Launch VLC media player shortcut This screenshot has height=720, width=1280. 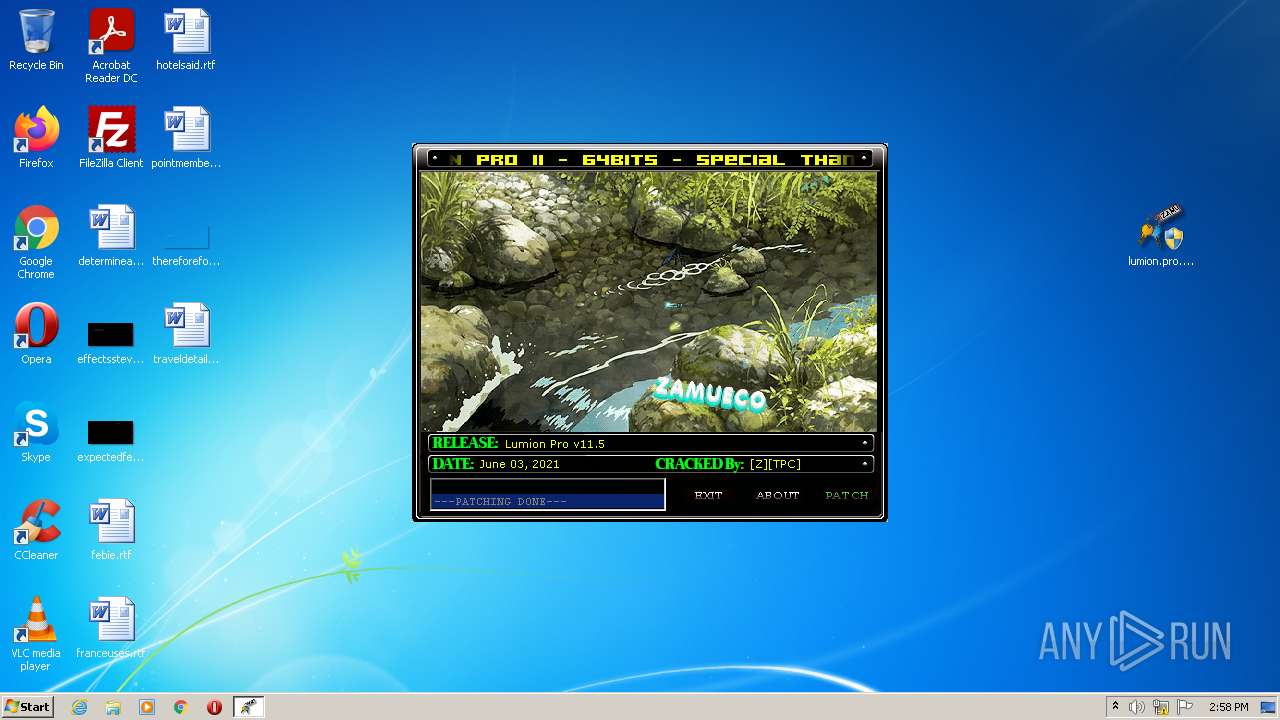point(36,634)
